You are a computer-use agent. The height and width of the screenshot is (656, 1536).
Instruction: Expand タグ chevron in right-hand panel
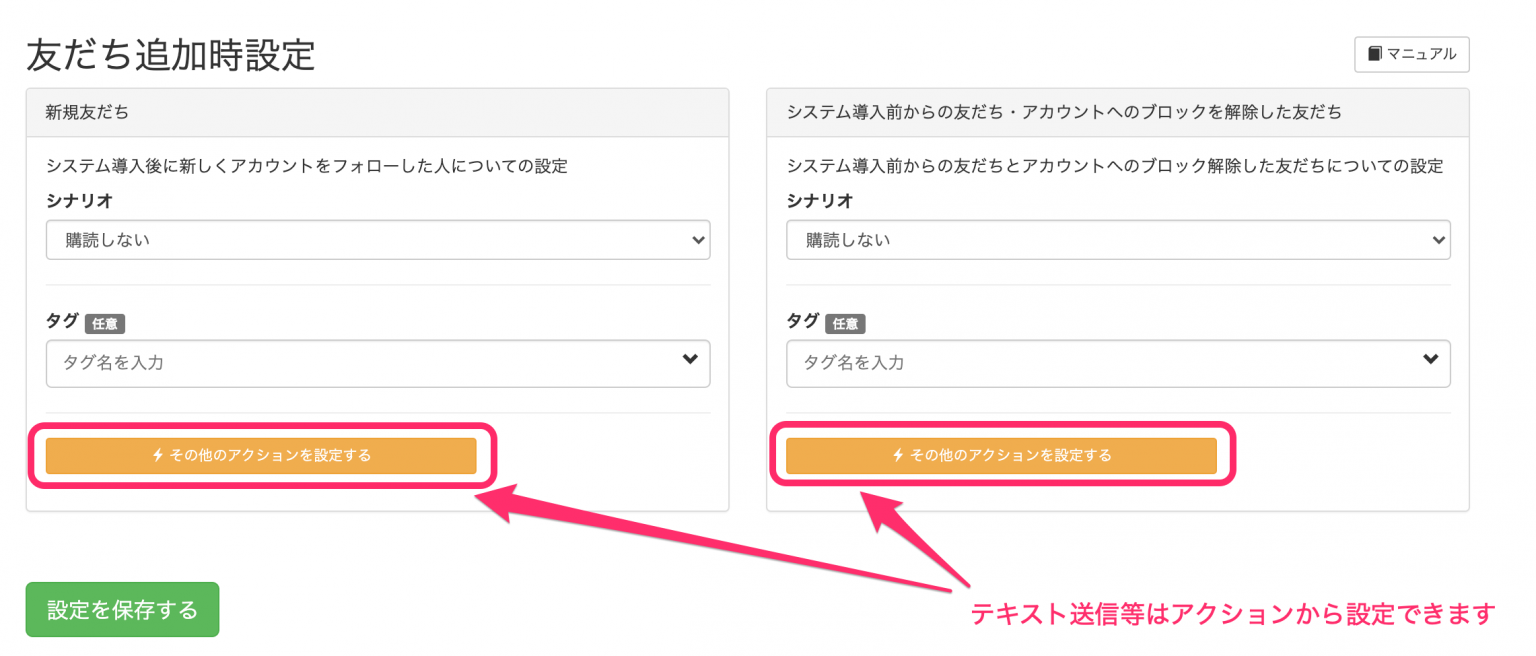pos(1430,360)
